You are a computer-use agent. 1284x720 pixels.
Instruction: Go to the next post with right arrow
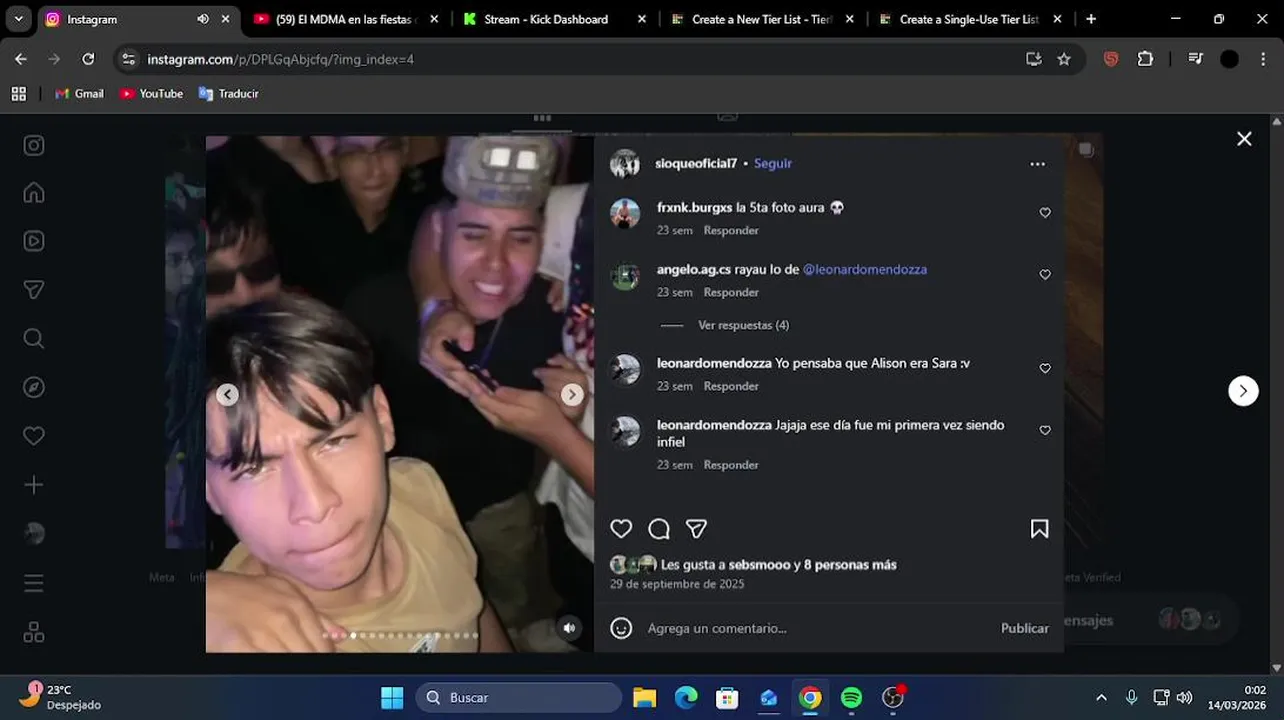1243,391
